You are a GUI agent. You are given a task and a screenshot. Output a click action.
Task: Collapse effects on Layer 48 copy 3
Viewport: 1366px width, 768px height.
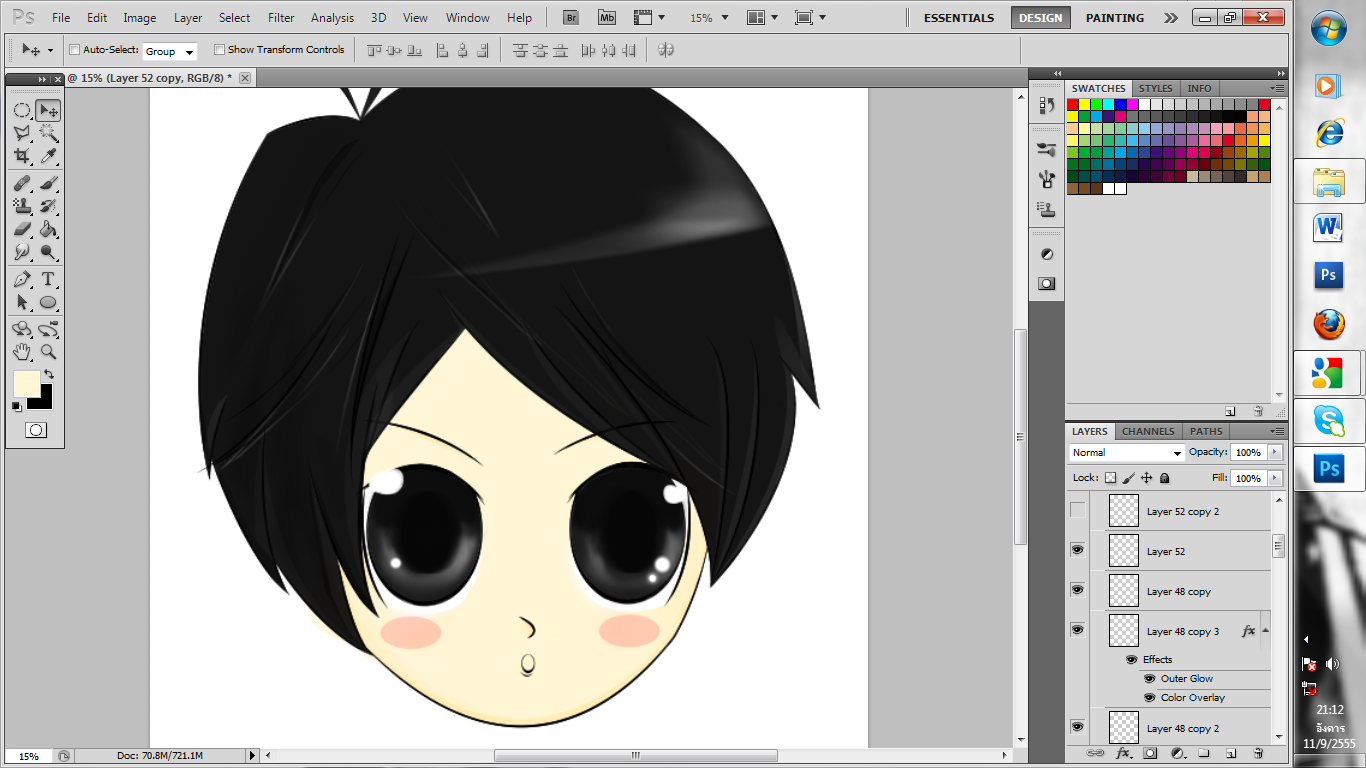point(1265,631)
